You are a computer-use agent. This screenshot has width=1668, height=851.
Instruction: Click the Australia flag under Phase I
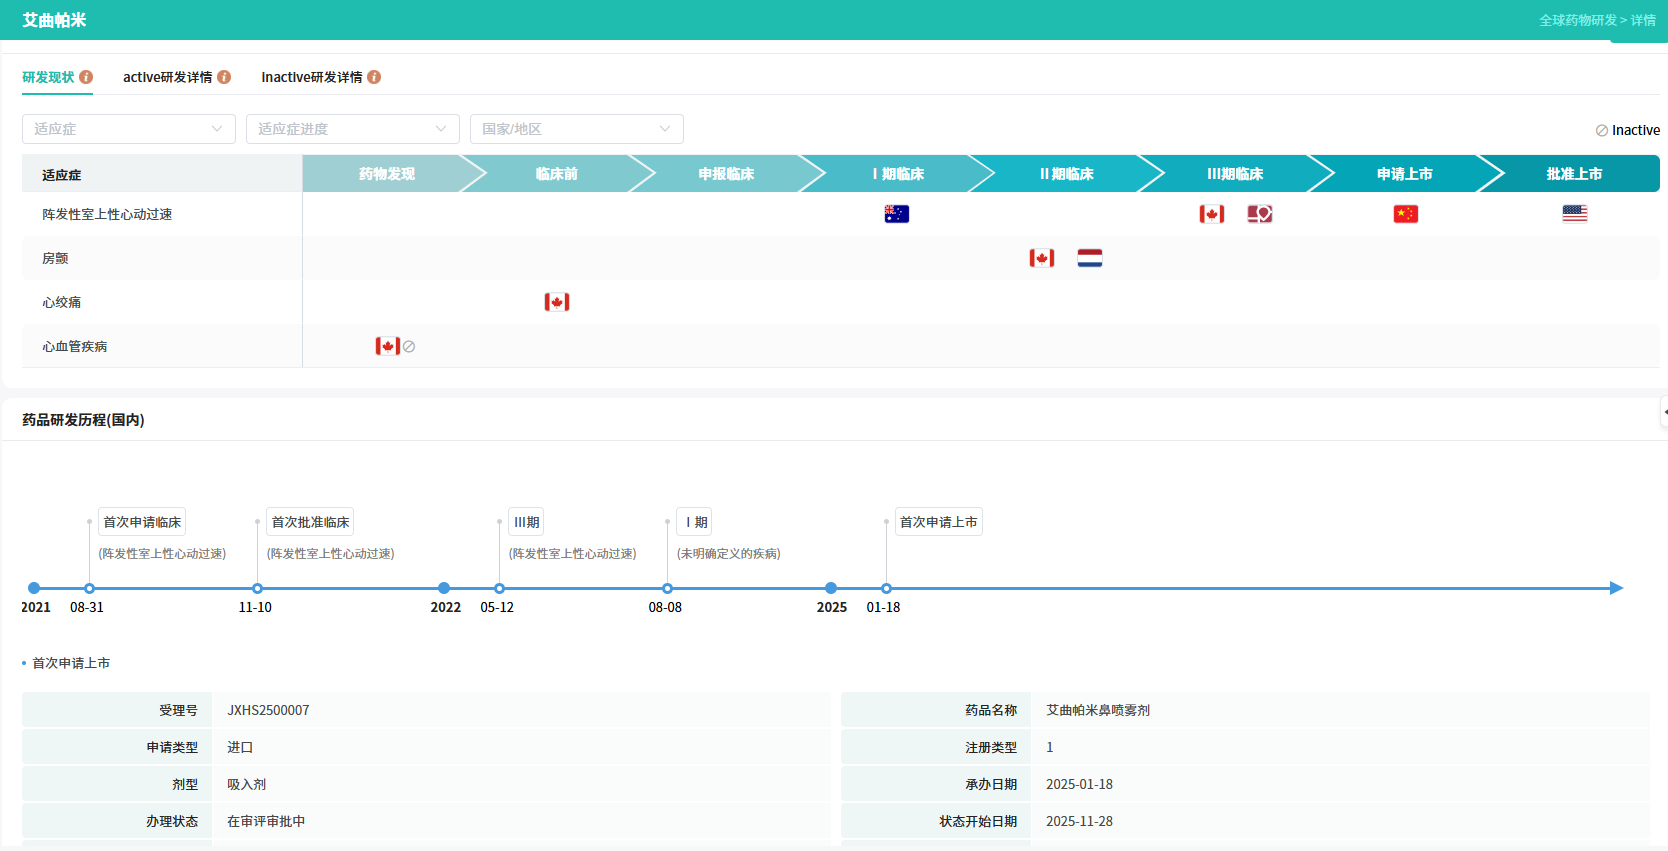[x=896, y=214]
